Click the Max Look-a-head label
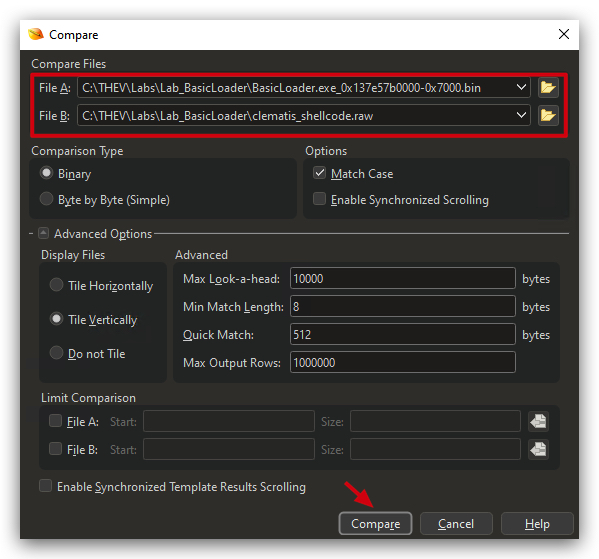The width and height of the screenshot is (599, 559). (x=231, y=279)
